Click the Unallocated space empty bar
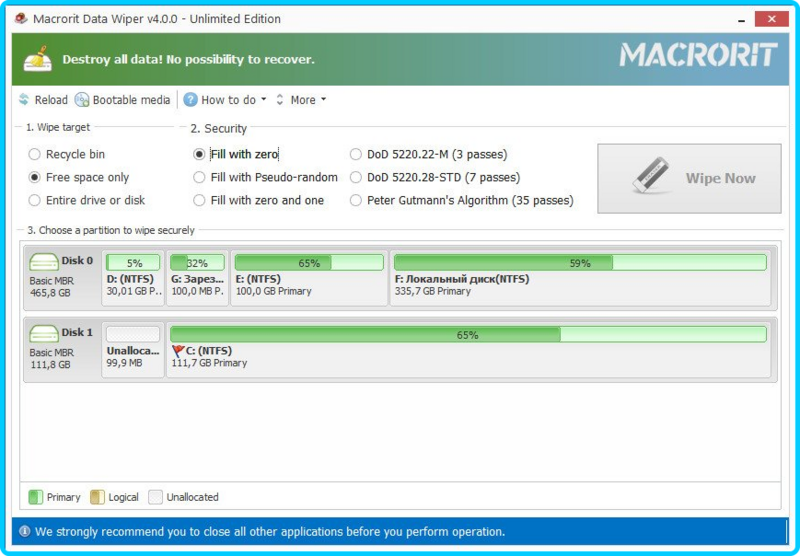The height and width of the screenshot is (556, 800). coord(133,335)
